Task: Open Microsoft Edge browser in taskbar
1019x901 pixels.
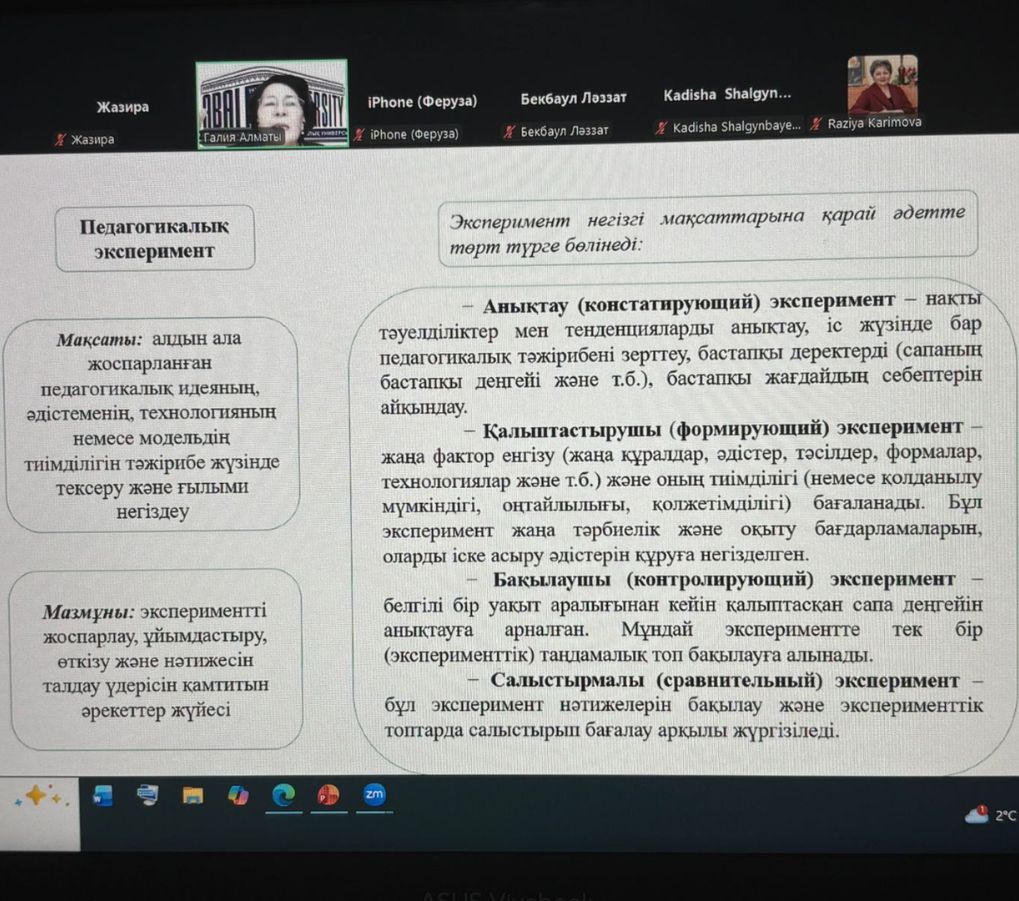Action: [284, 795]
